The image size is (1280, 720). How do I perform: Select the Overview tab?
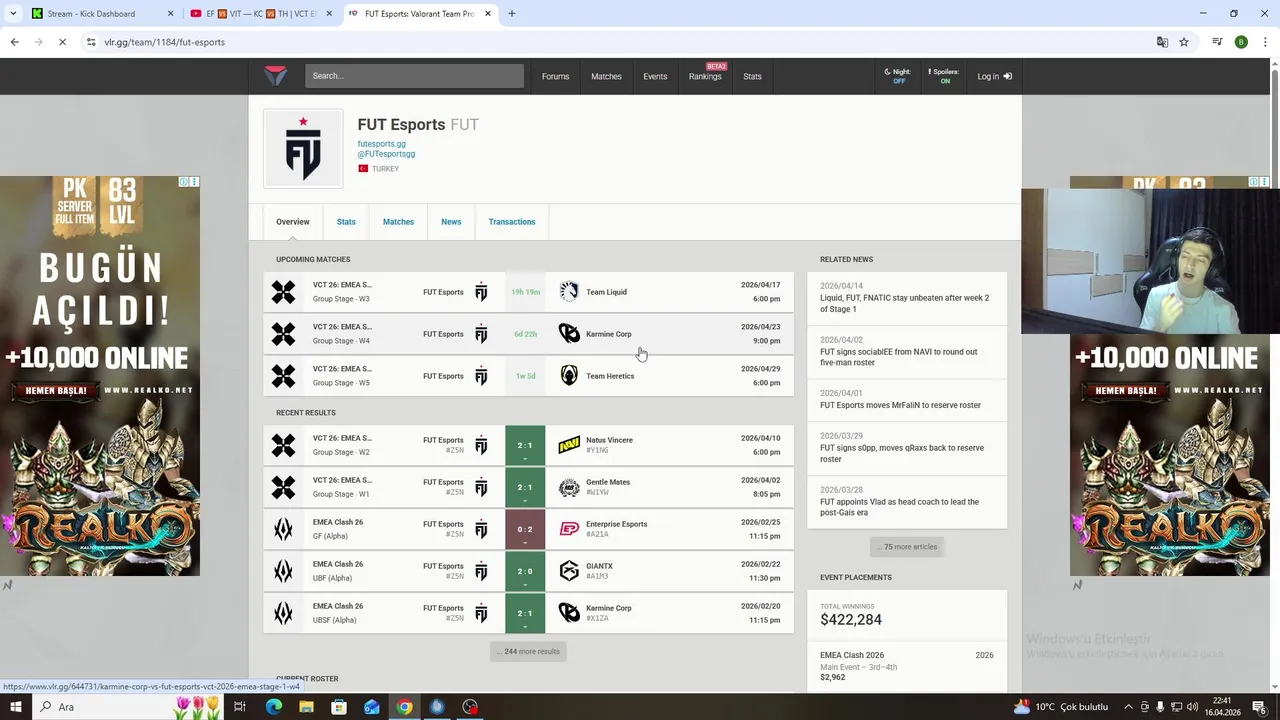[x=293, y=222]
